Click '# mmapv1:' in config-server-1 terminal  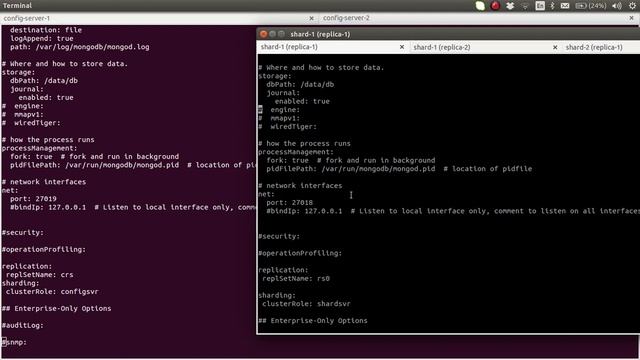(x=22, y=114)
